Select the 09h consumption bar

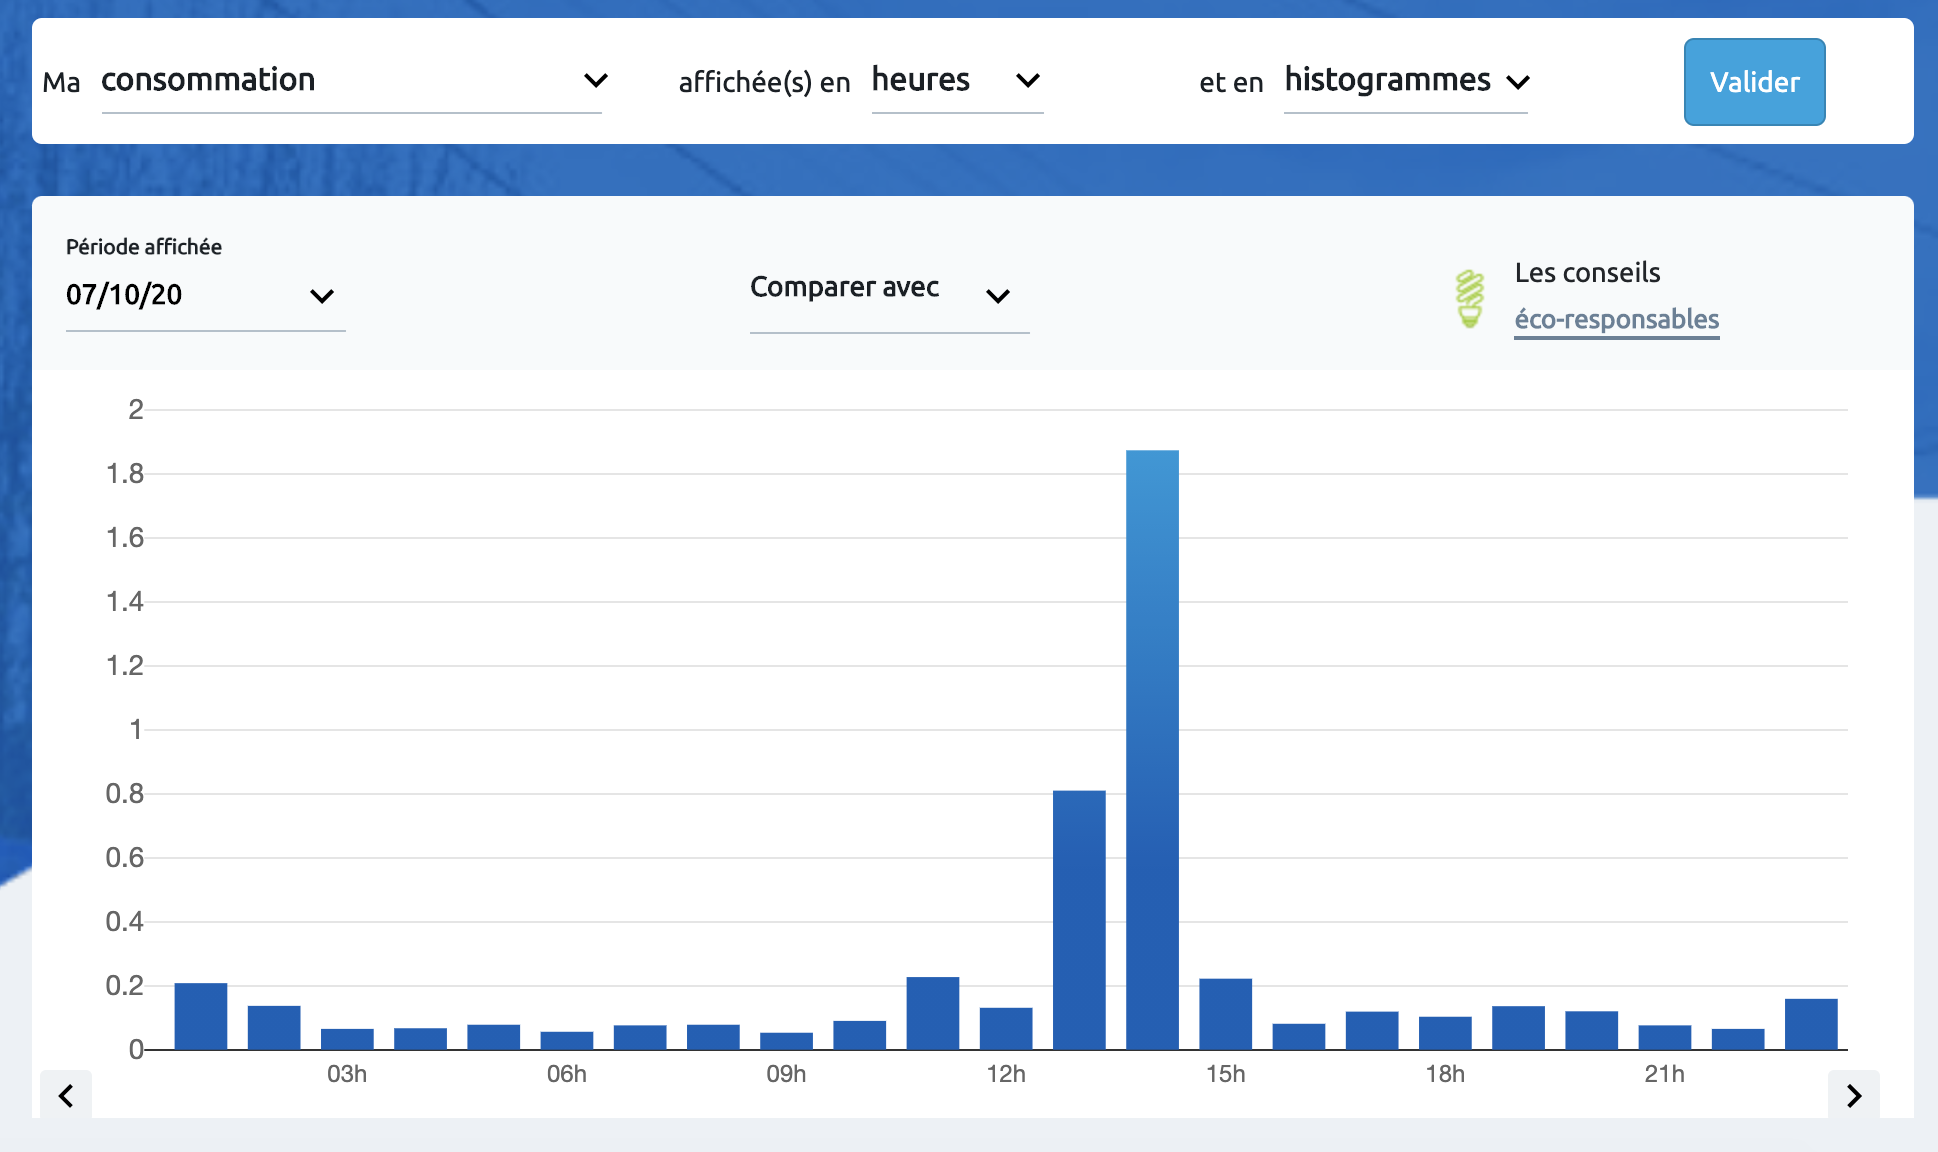point(786,1041)
